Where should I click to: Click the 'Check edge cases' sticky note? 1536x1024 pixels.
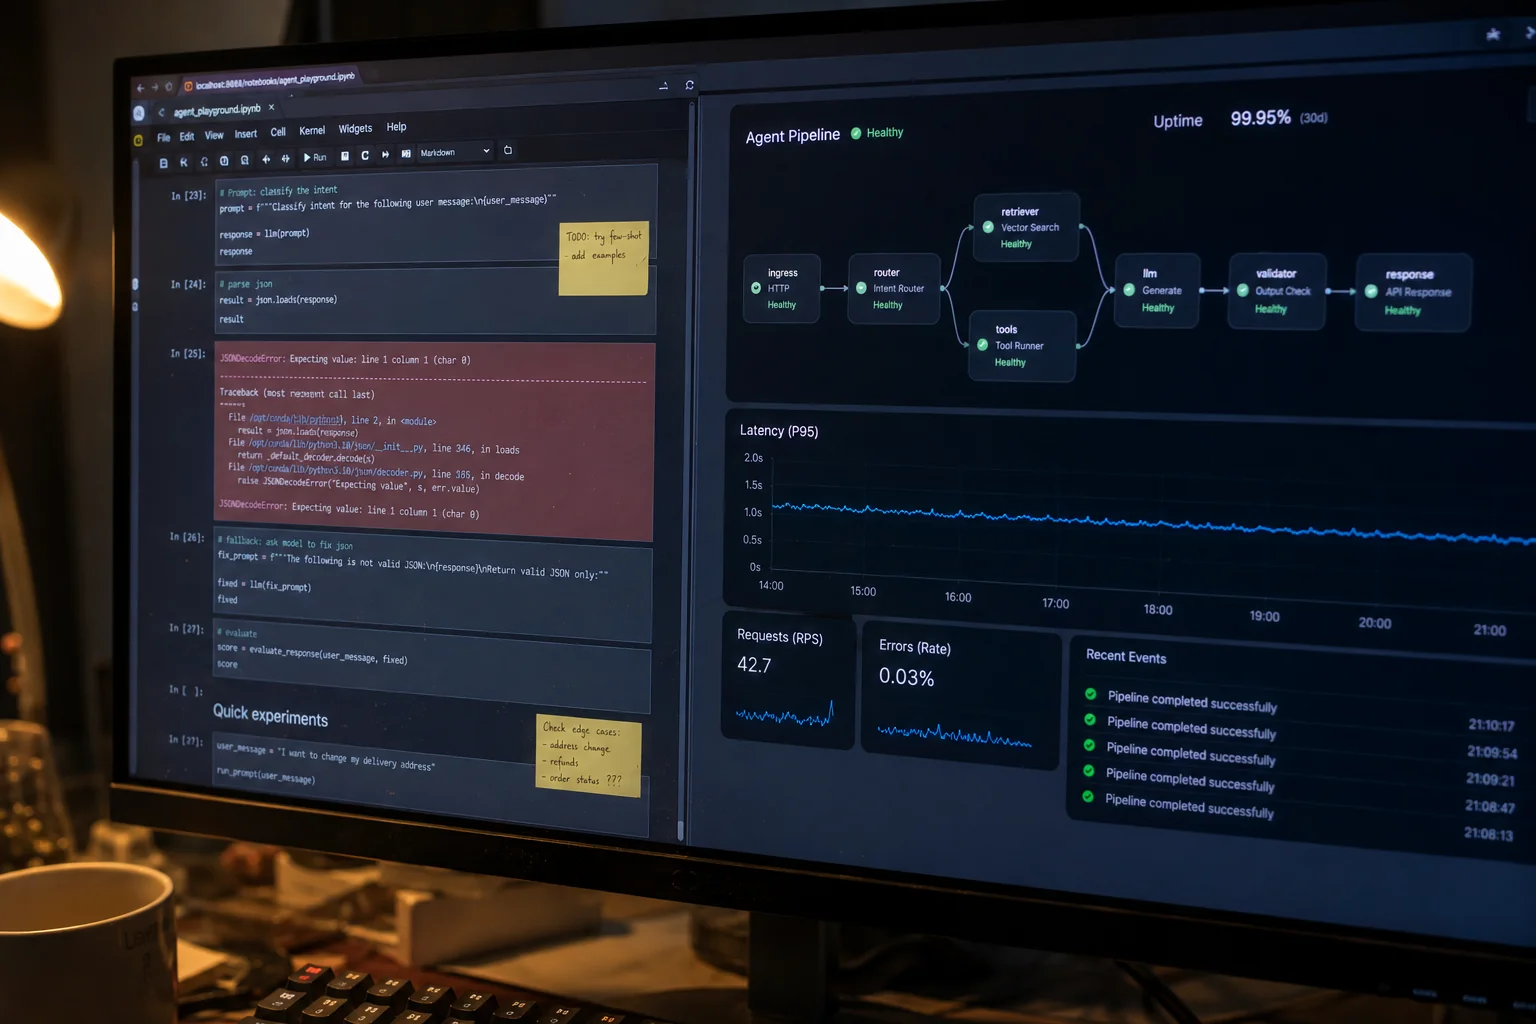click(x=588, y=753)
